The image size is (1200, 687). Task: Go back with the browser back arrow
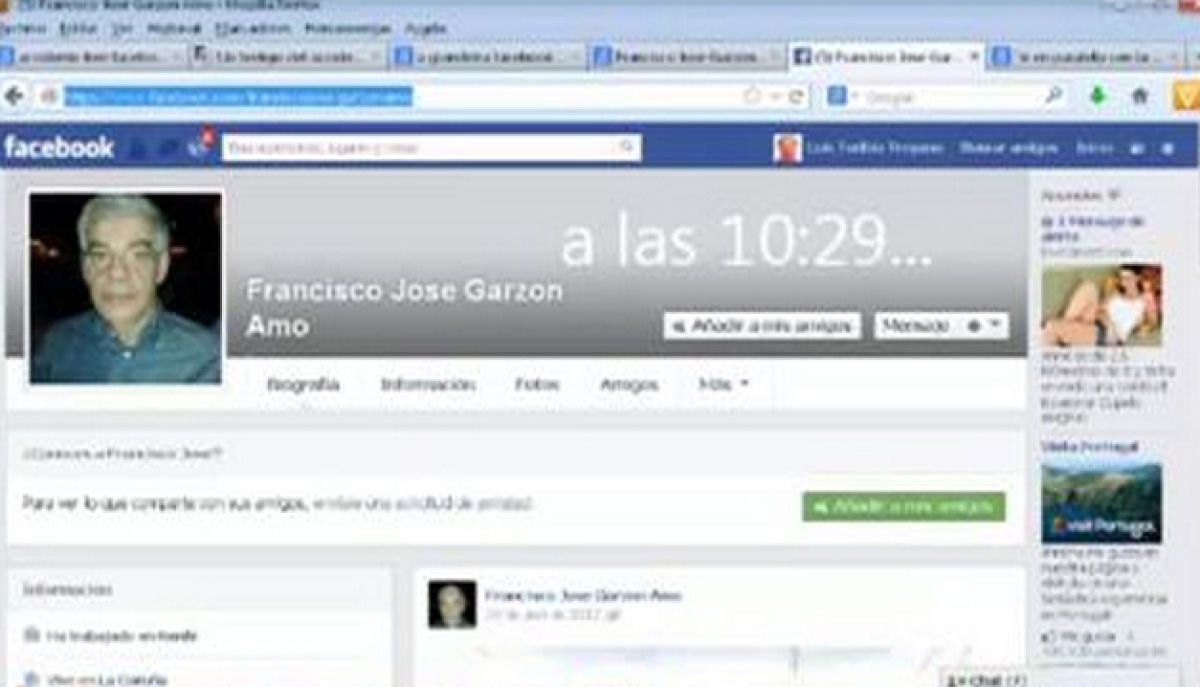[14, 96]
